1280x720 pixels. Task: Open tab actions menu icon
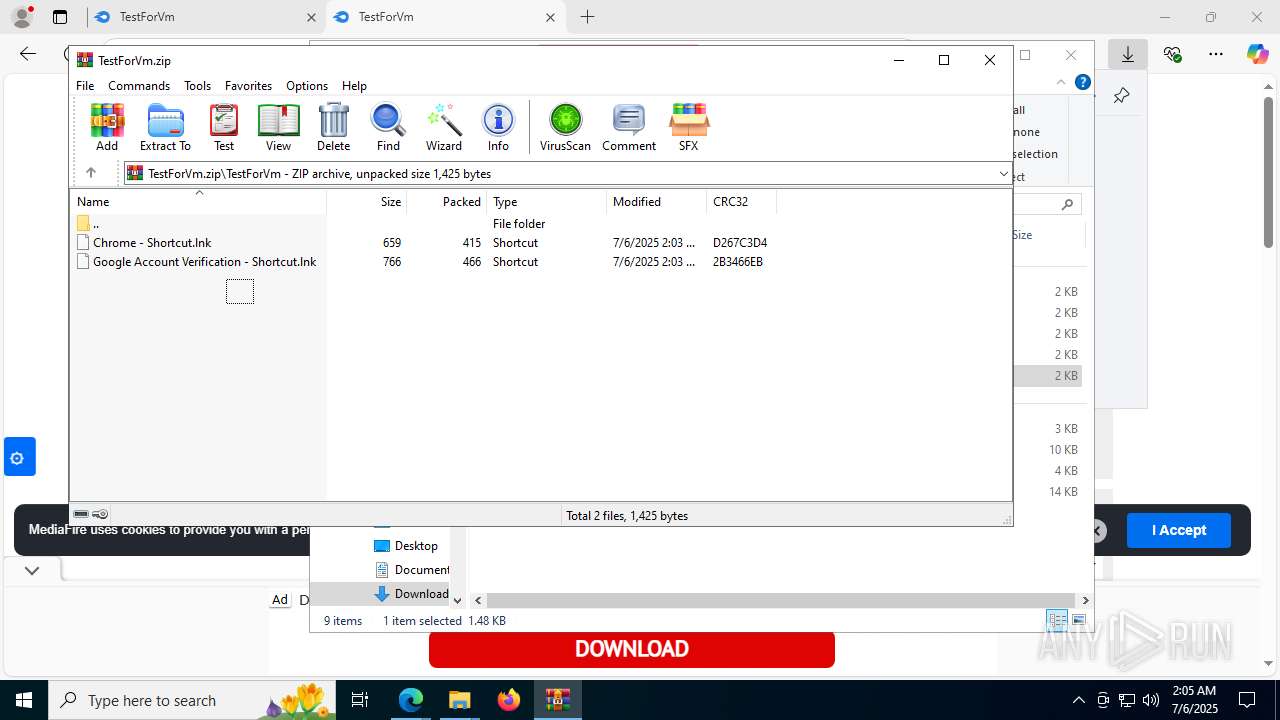tap(60, 17)
